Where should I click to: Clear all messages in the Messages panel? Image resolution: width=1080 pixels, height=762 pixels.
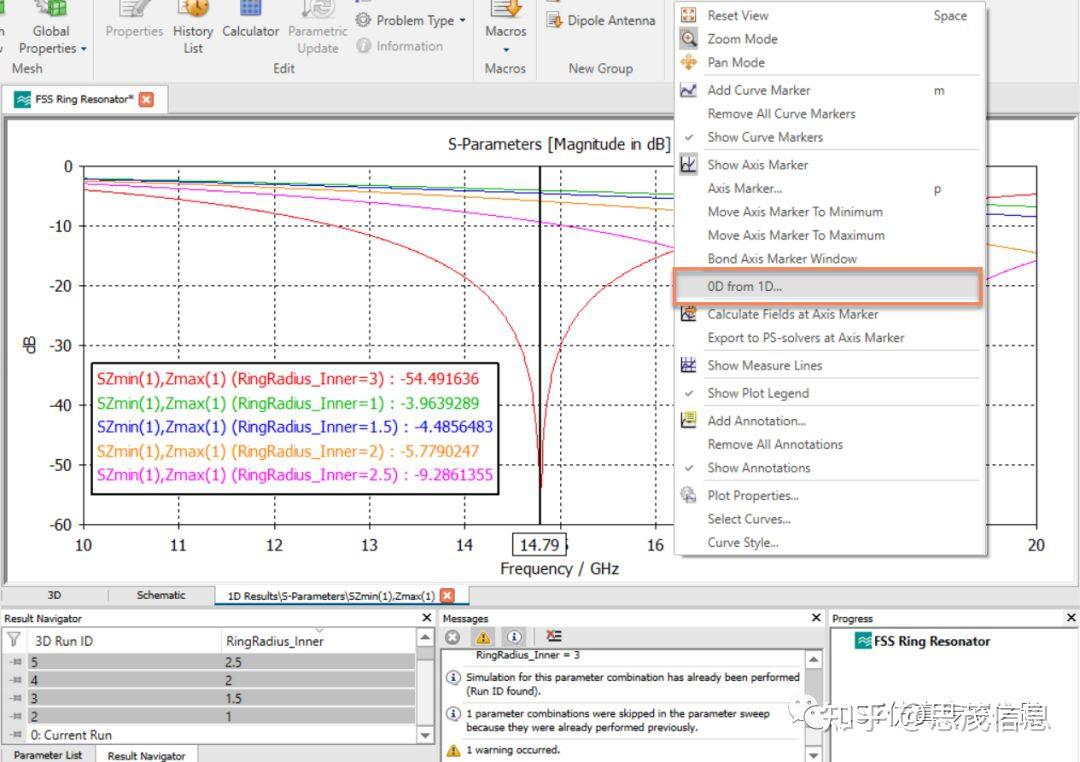coord(451,636)
